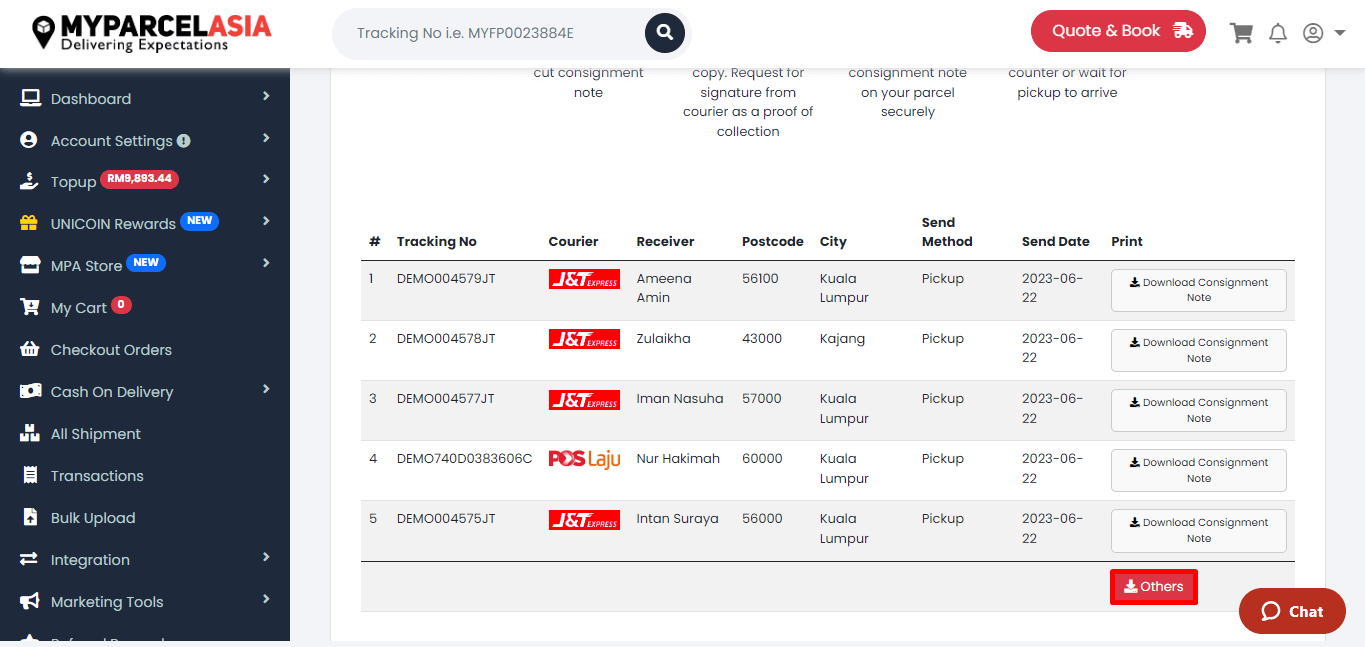
Task: Click the J&T Express logo for DEMO004579JT
Action: [x=584, y=279]
